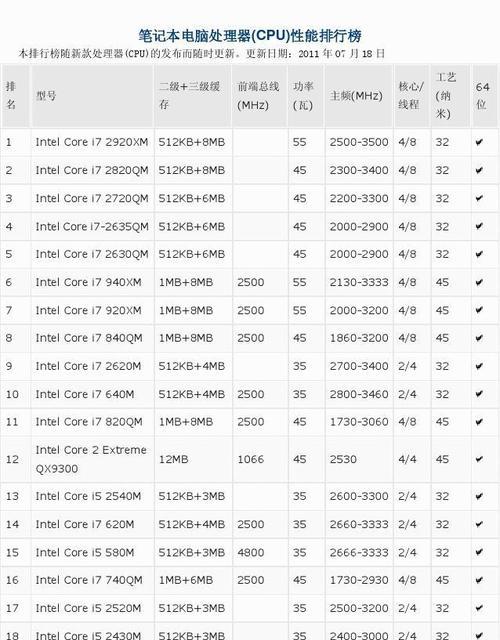Screen dimensions: 500x640
Task: Open the Intel Core i7-2635QM entry
Action: point(92,227)
